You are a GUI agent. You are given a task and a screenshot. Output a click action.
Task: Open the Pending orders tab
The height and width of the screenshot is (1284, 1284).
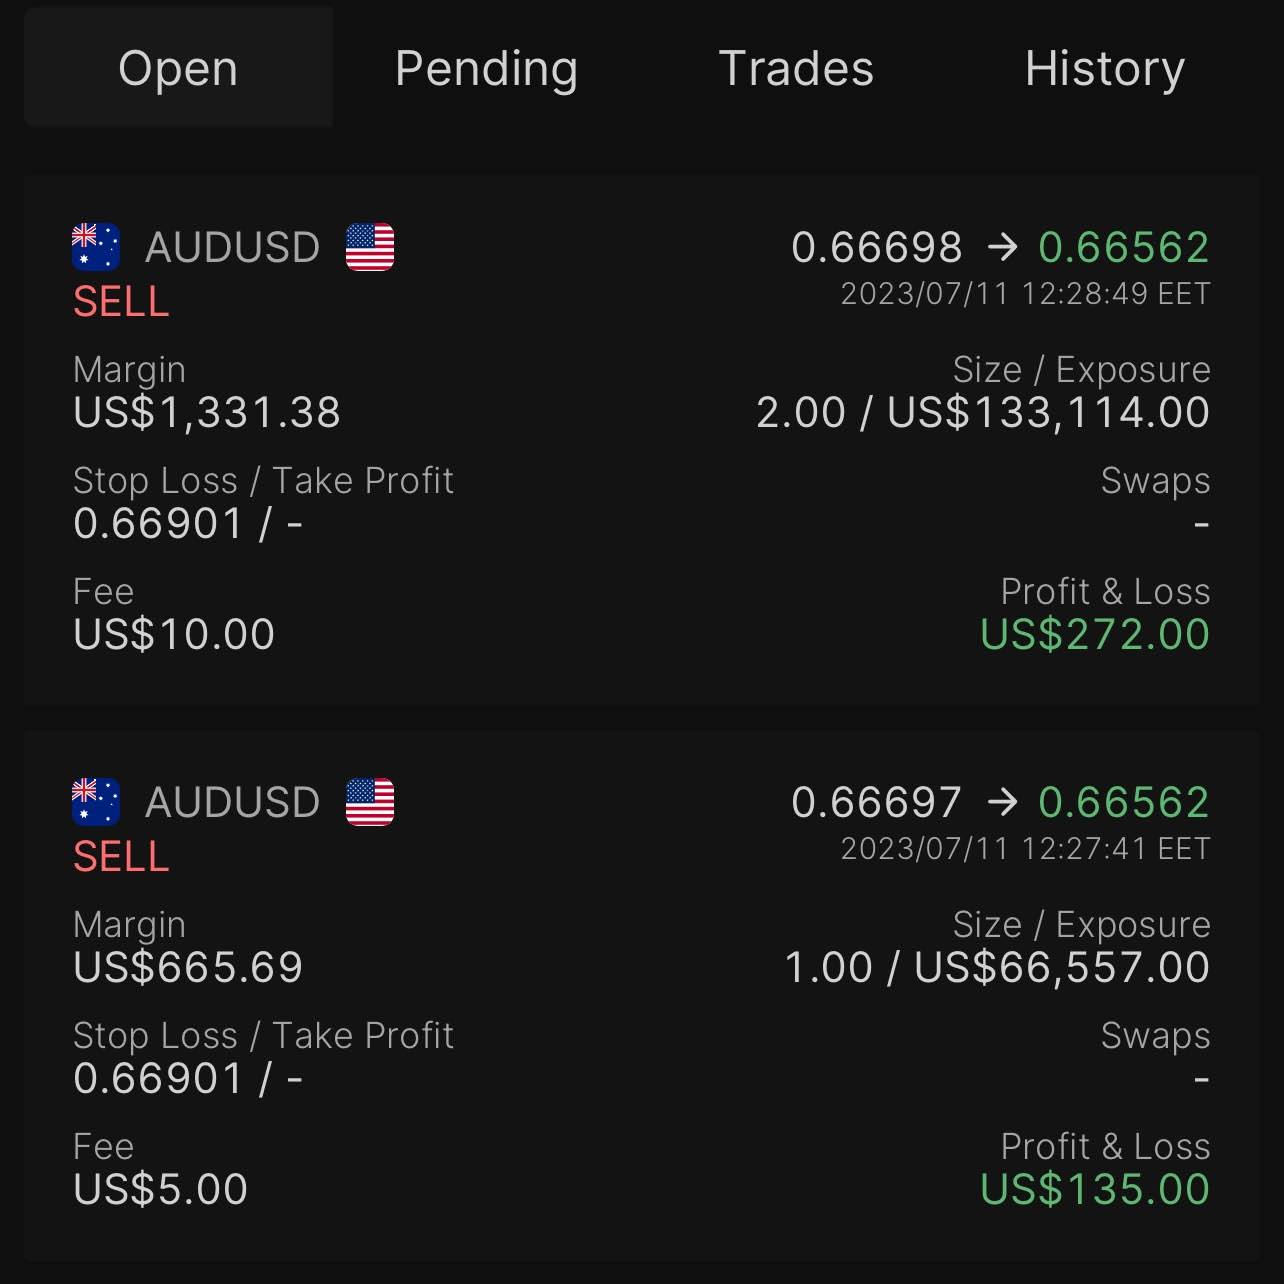point(486,68)
